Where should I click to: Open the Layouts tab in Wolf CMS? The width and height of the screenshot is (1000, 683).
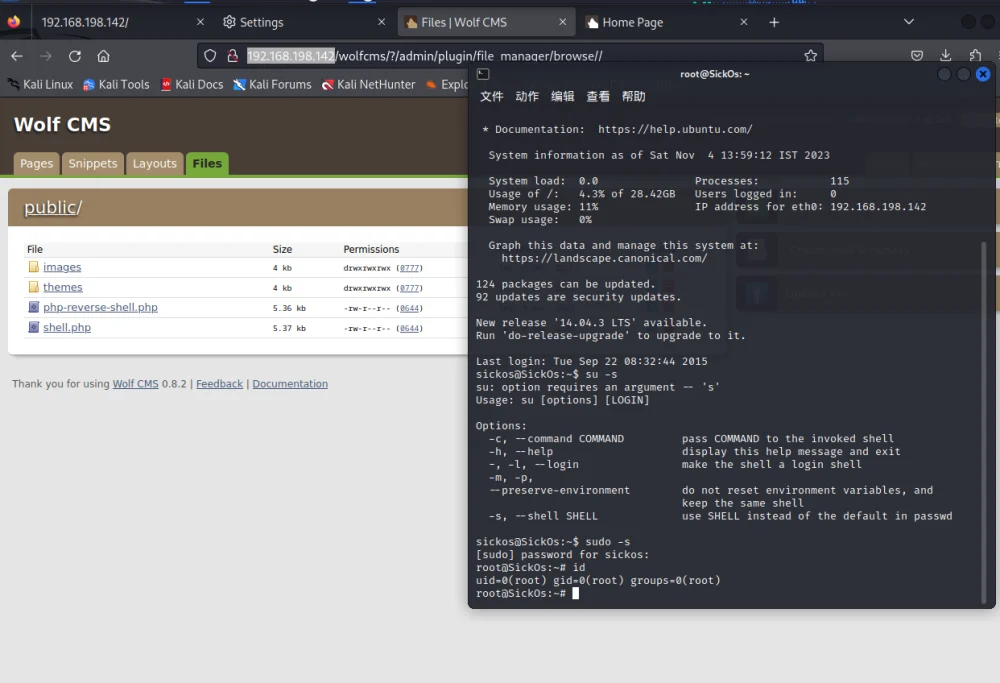[154, 164]
